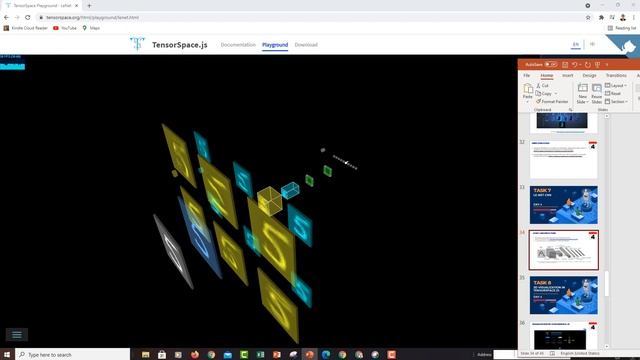640x360 pixels.
Task: Start presentation from beginning icon in PowerPoint
Action: tap(597, 64)
